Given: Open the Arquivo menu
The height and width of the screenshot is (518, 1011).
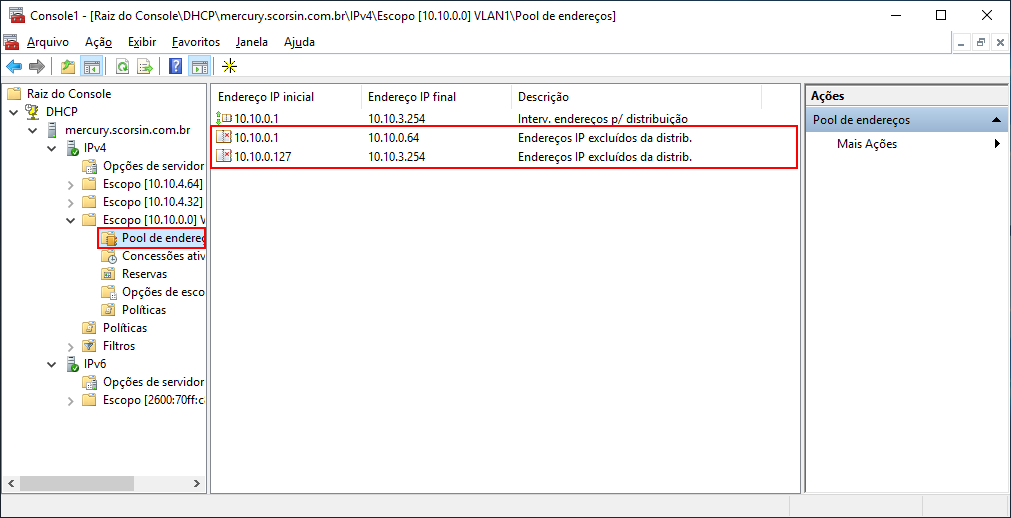Looking at the screenshot, I should 48,43.
